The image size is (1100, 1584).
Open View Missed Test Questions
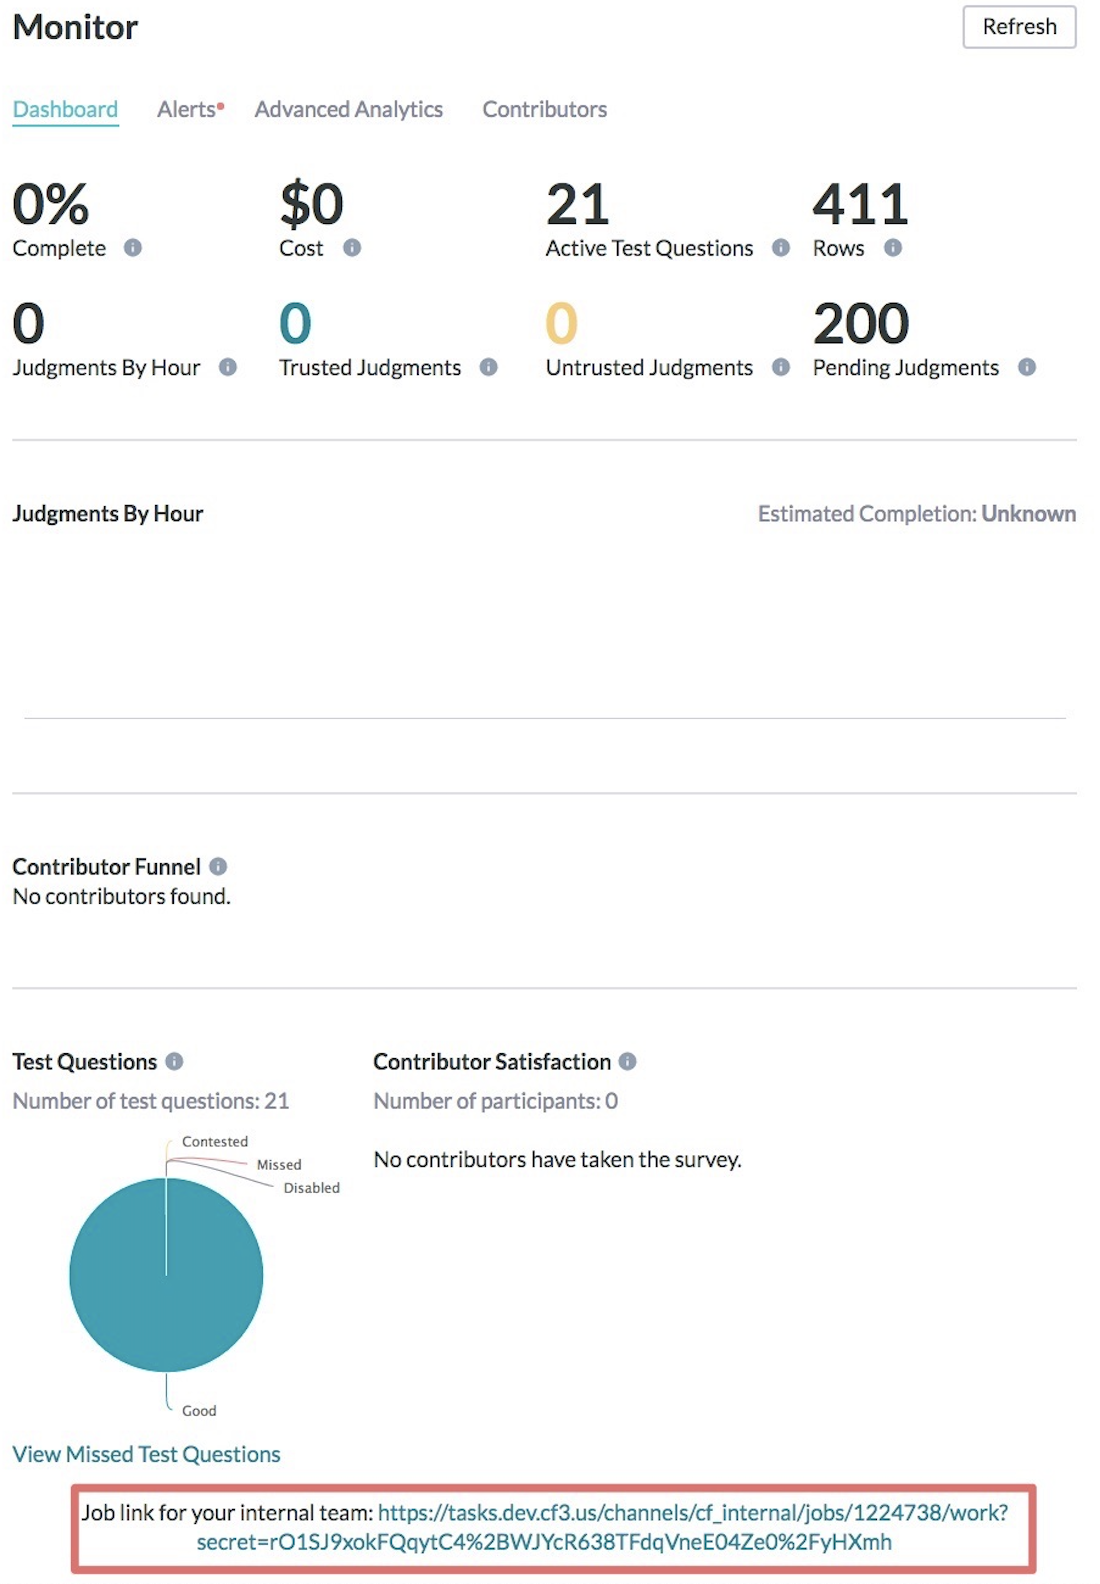[x=146, y=1454]
